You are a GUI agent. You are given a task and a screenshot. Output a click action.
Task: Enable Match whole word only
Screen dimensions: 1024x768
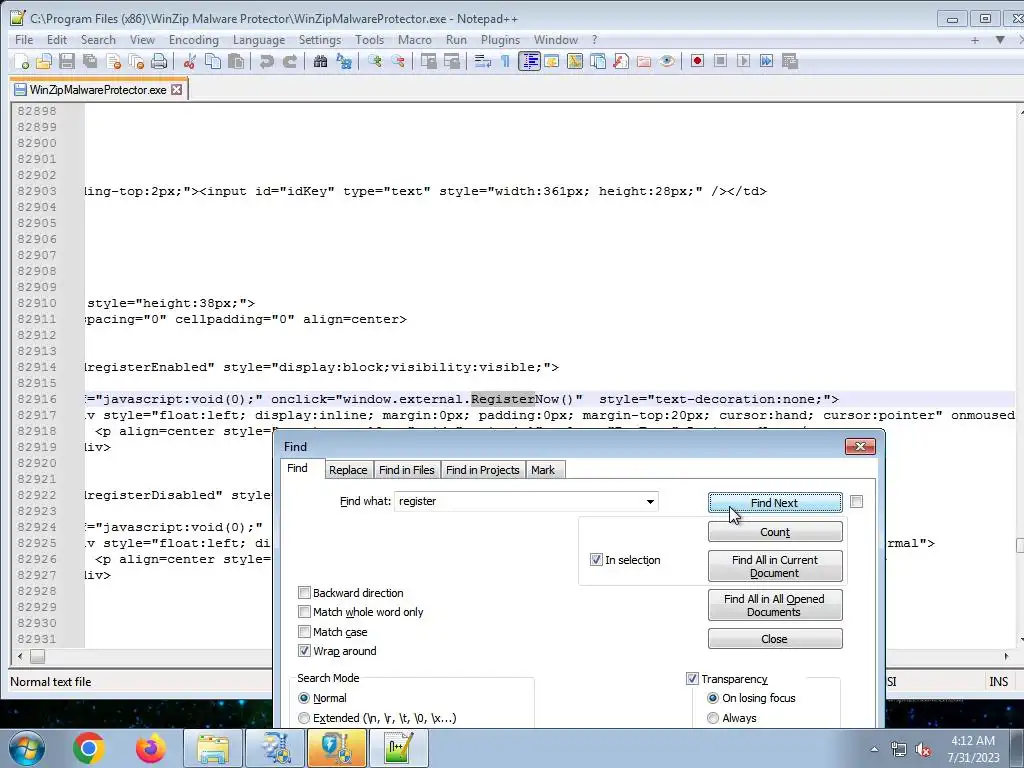click(304, 612)
